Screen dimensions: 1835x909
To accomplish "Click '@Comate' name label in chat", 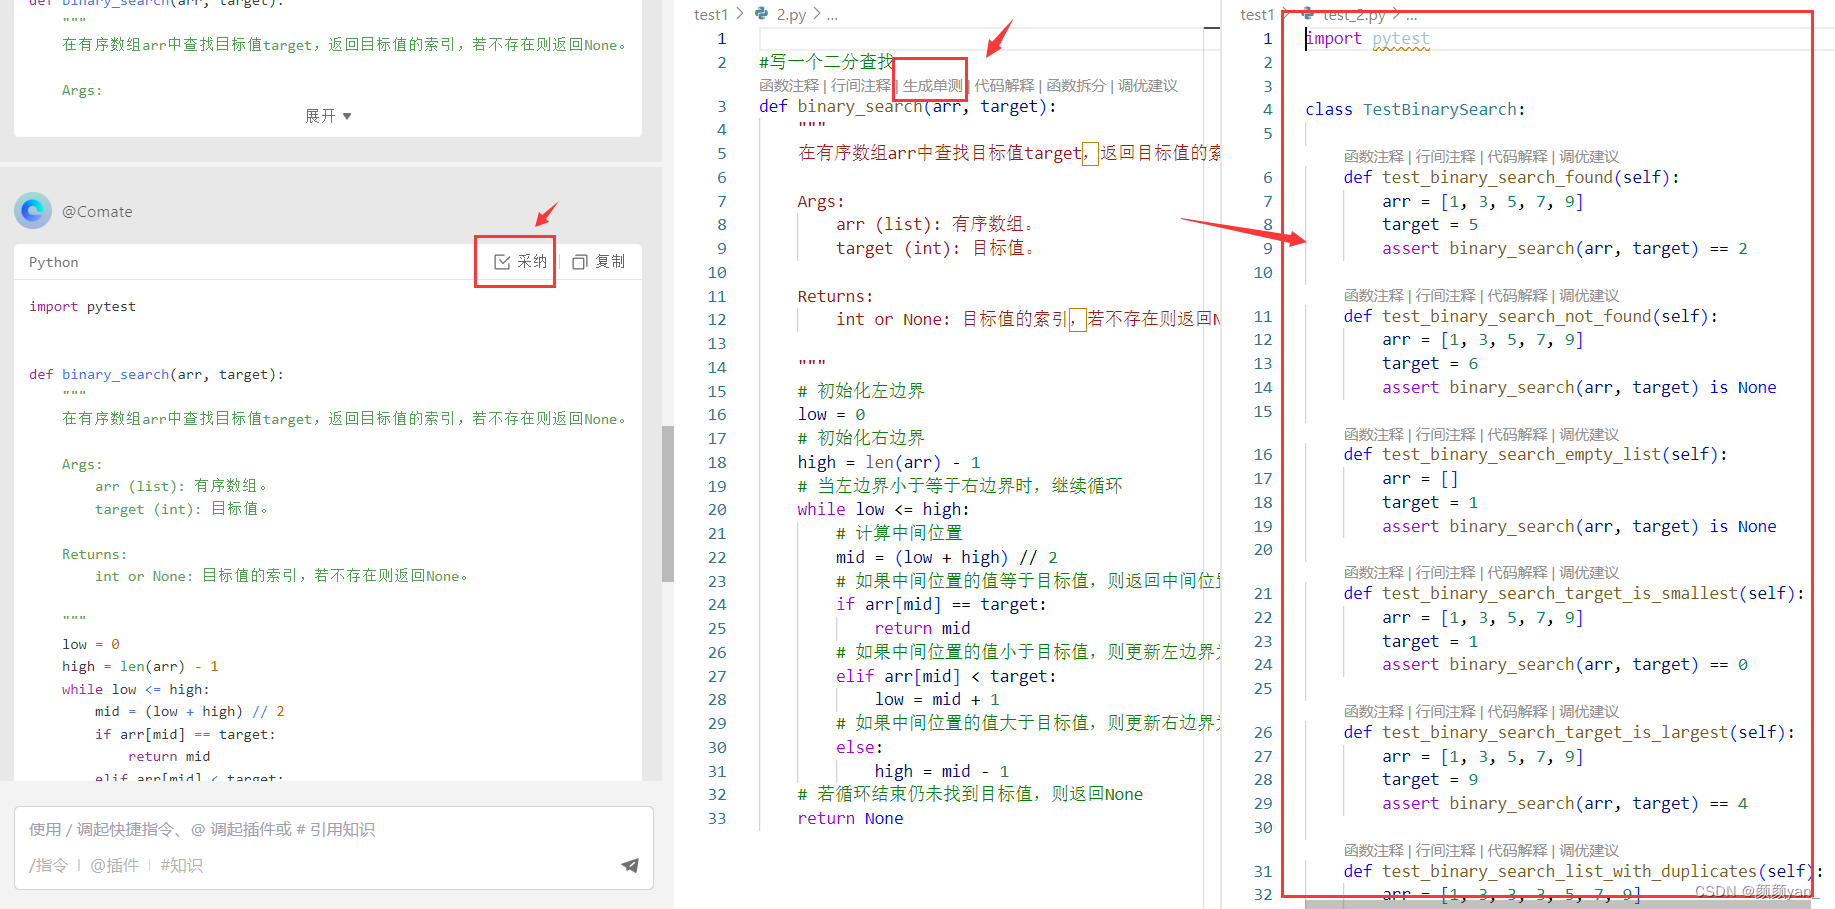I will 97,211.
